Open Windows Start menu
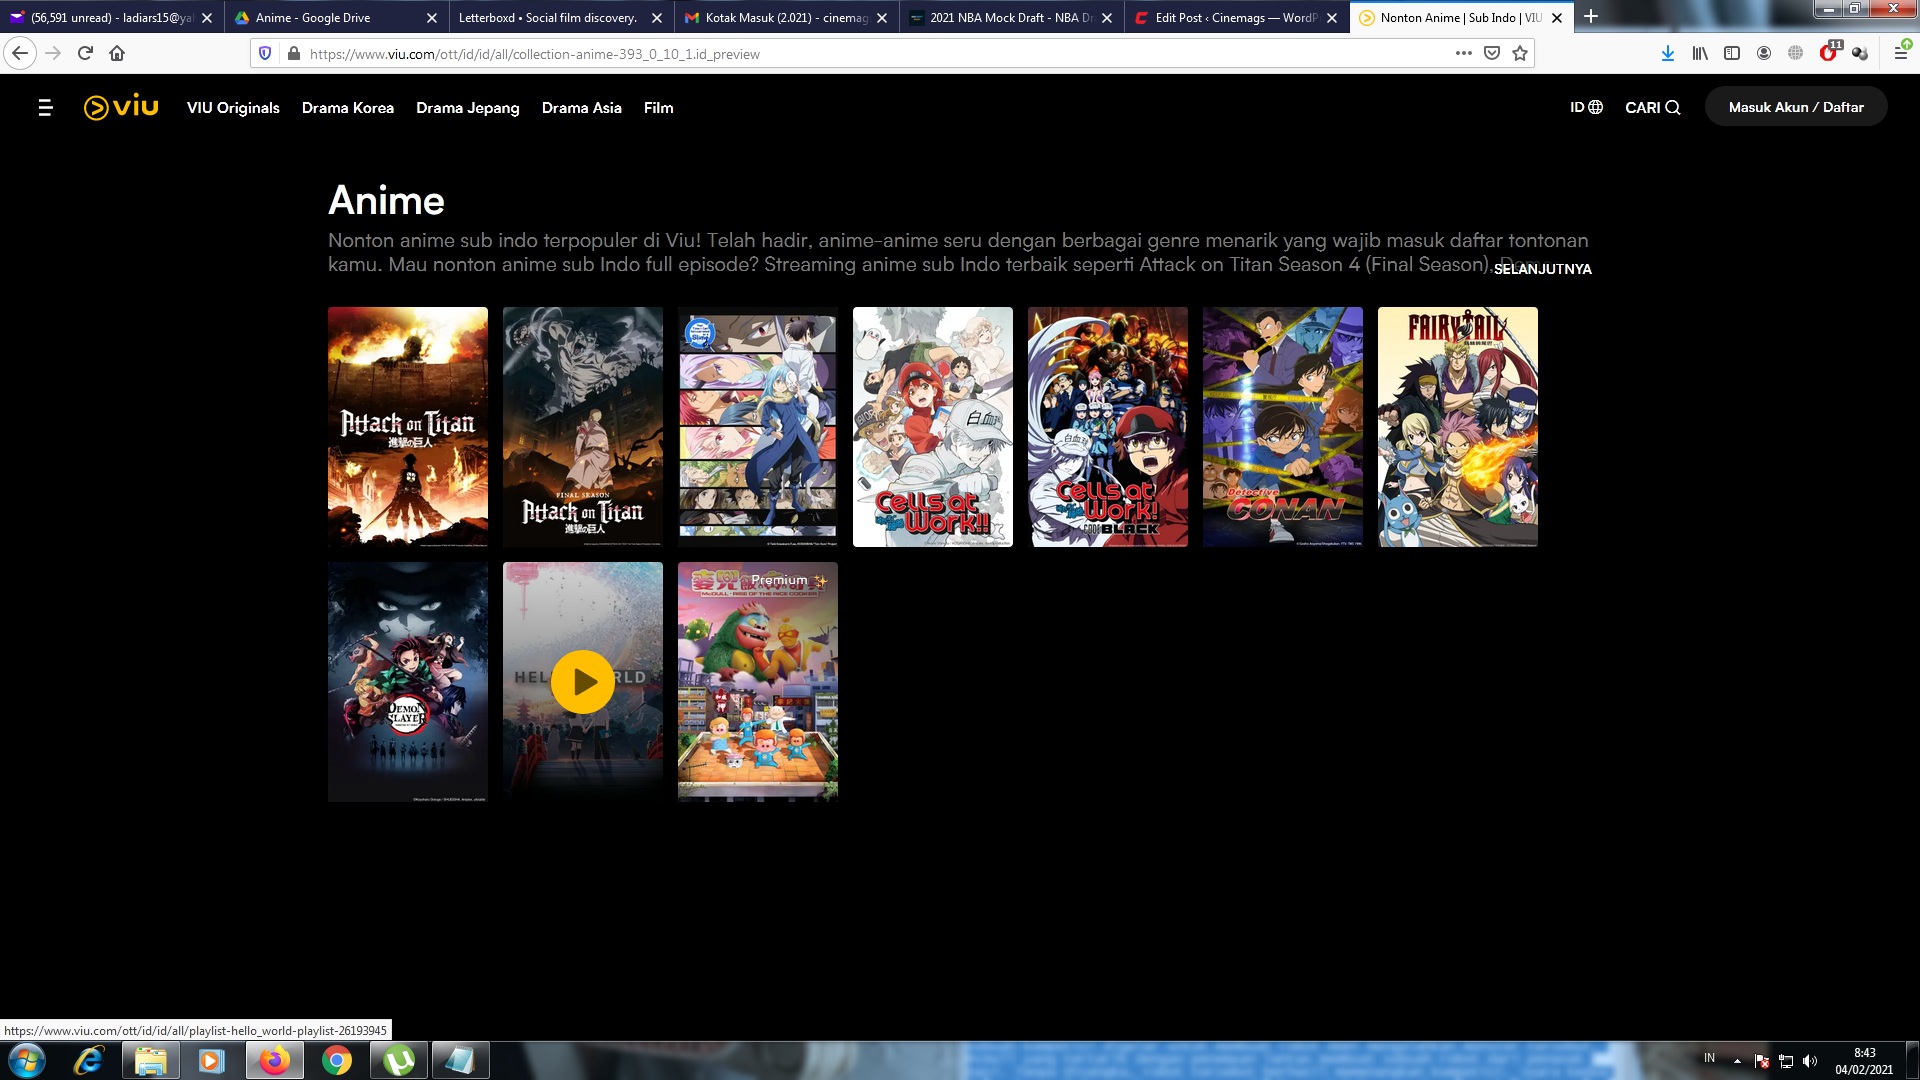The height and width of the screenshot is (1080, 1920). point(27,1060)
